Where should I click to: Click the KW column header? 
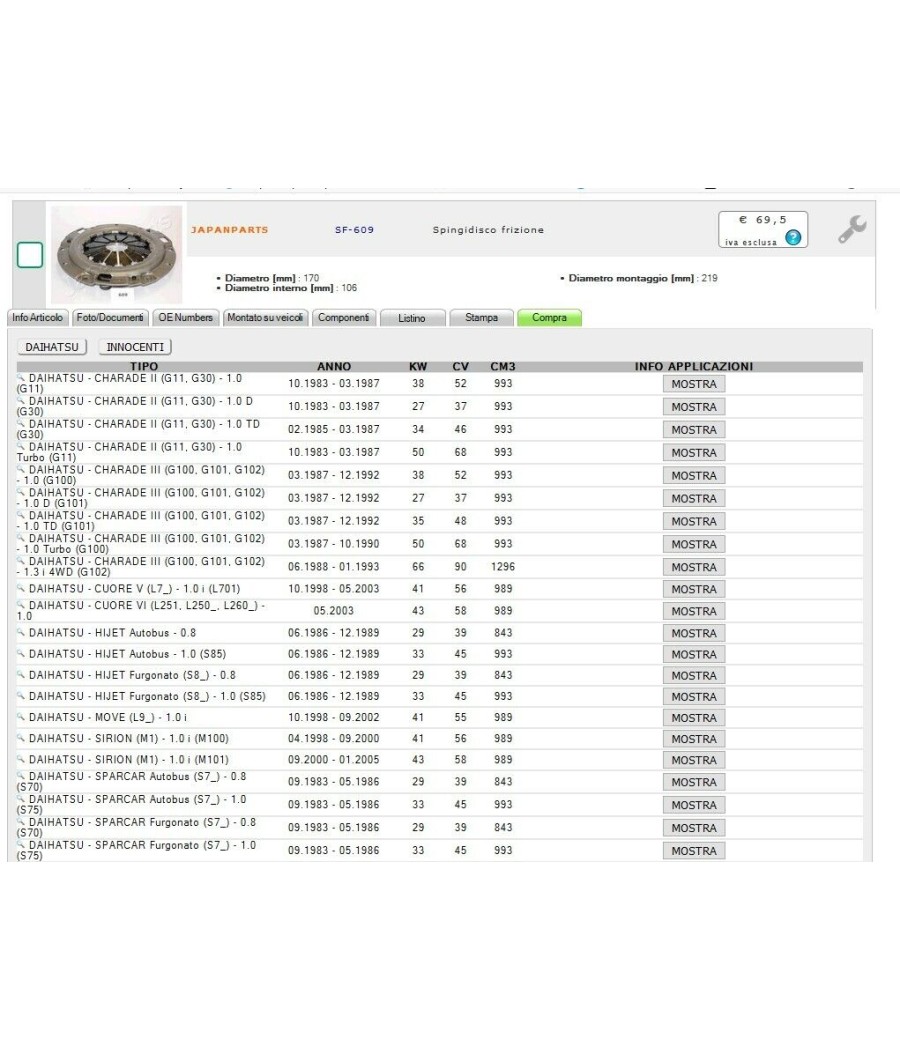(418, 366)
